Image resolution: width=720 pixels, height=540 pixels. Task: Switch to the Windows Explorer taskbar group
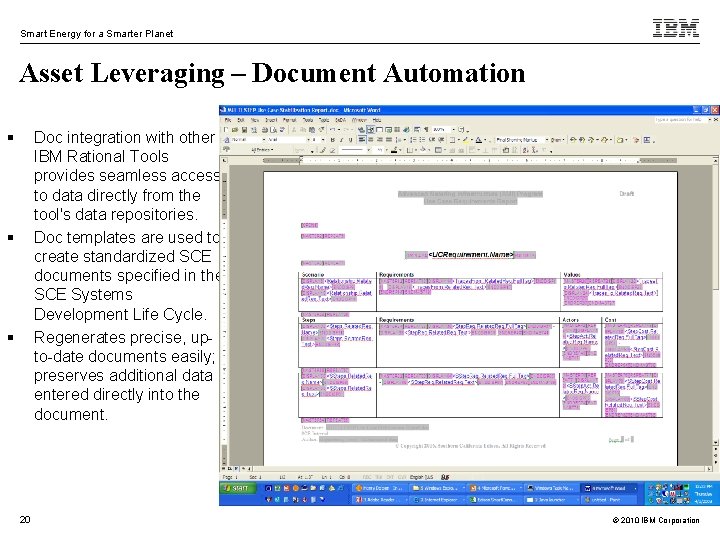tap(439, 488)
